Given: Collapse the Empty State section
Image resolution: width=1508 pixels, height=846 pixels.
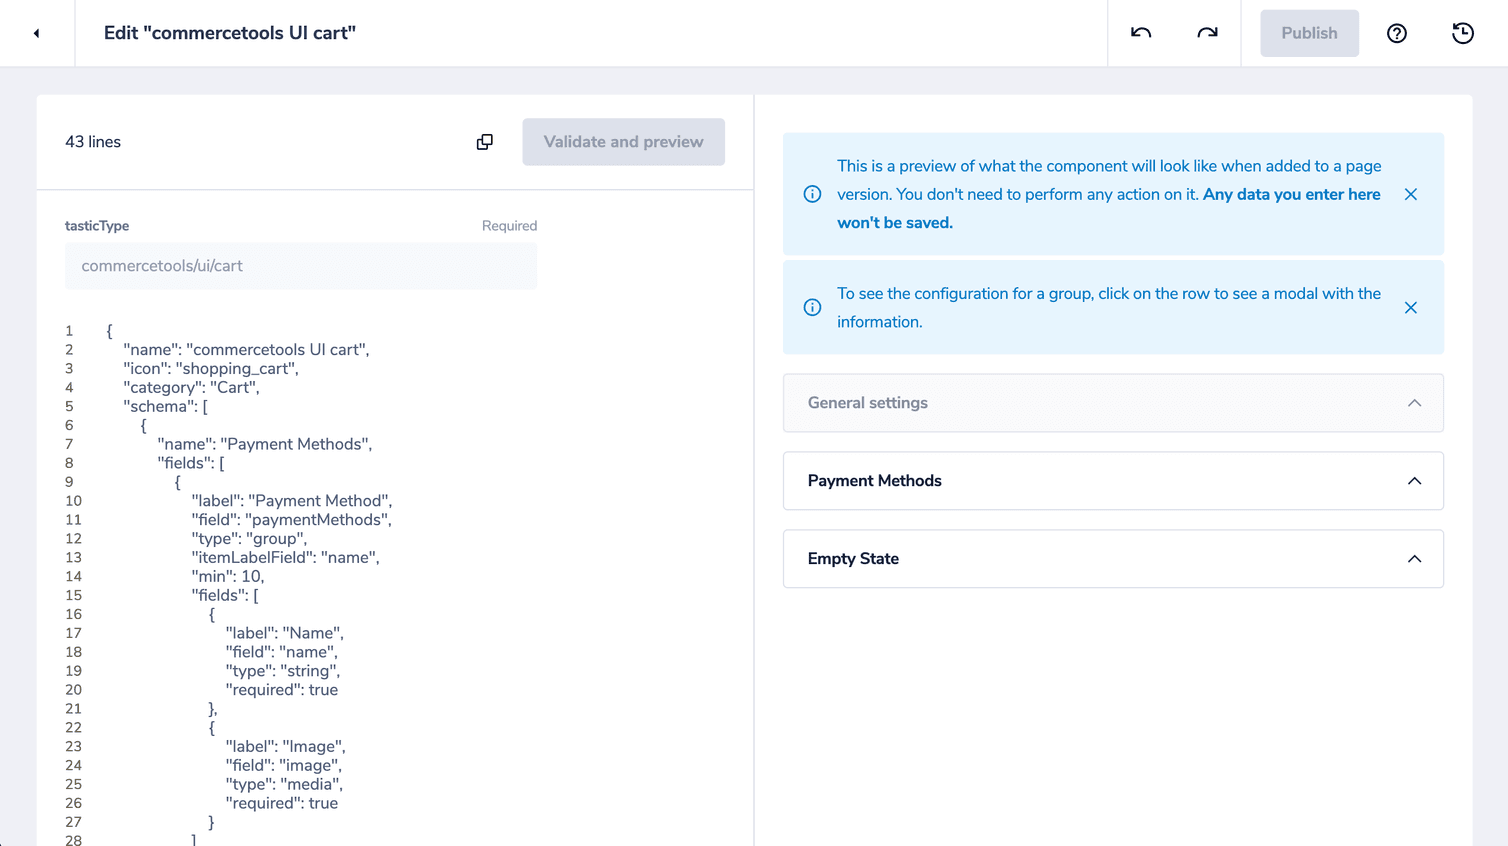Looking at the screenshot, I should pyautogui.click(x=1414, y=558).
